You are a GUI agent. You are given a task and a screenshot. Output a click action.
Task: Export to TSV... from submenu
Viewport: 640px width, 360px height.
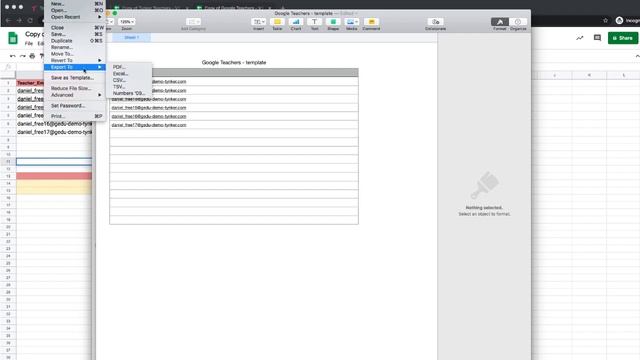[x=129, y=87]
